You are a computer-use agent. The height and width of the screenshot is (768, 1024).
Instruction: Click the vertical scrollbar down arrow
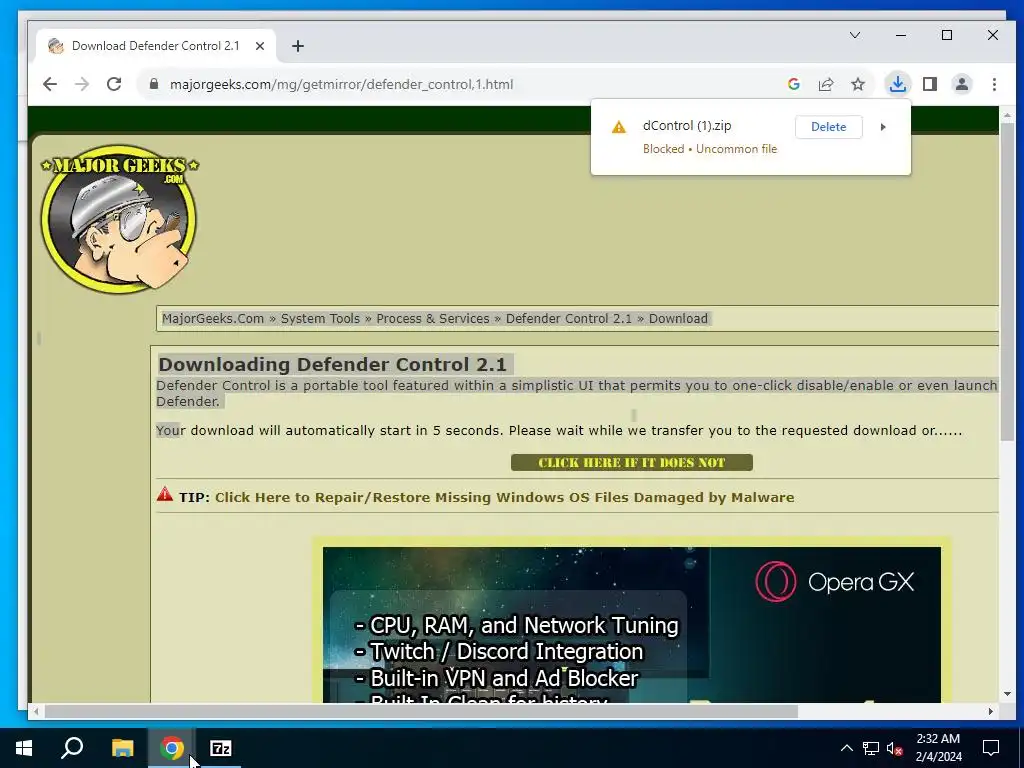coord(1007,694)
